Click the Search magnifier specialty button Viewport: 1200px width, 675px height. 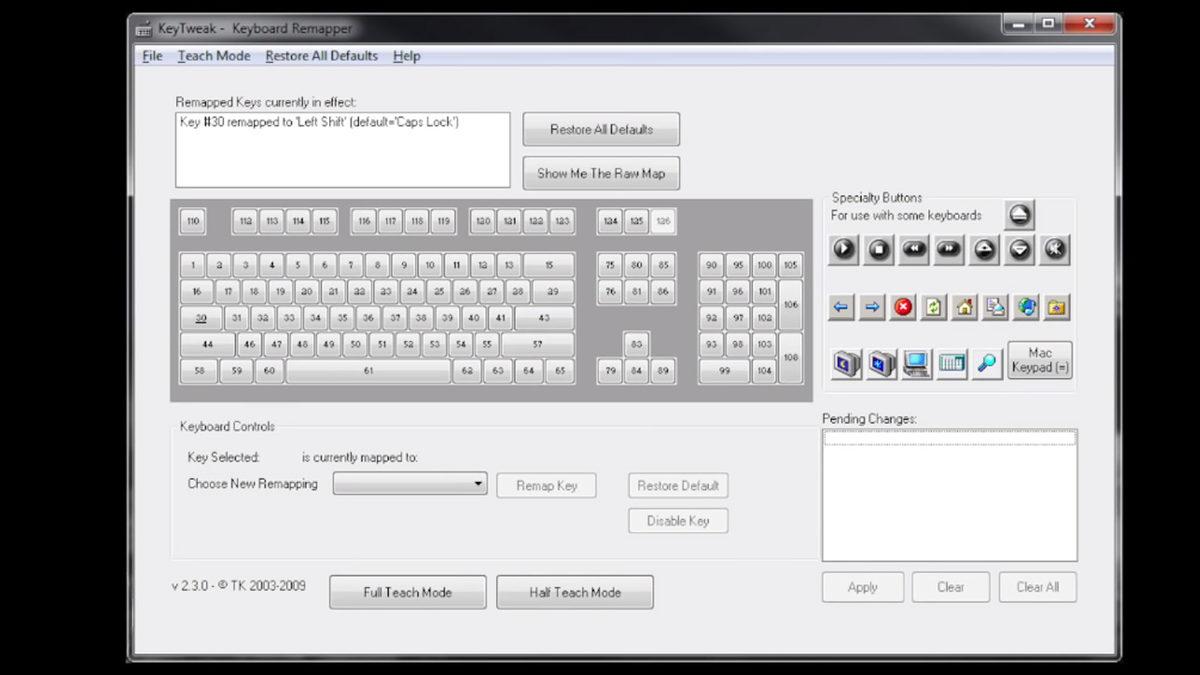[x=987, y=363]
